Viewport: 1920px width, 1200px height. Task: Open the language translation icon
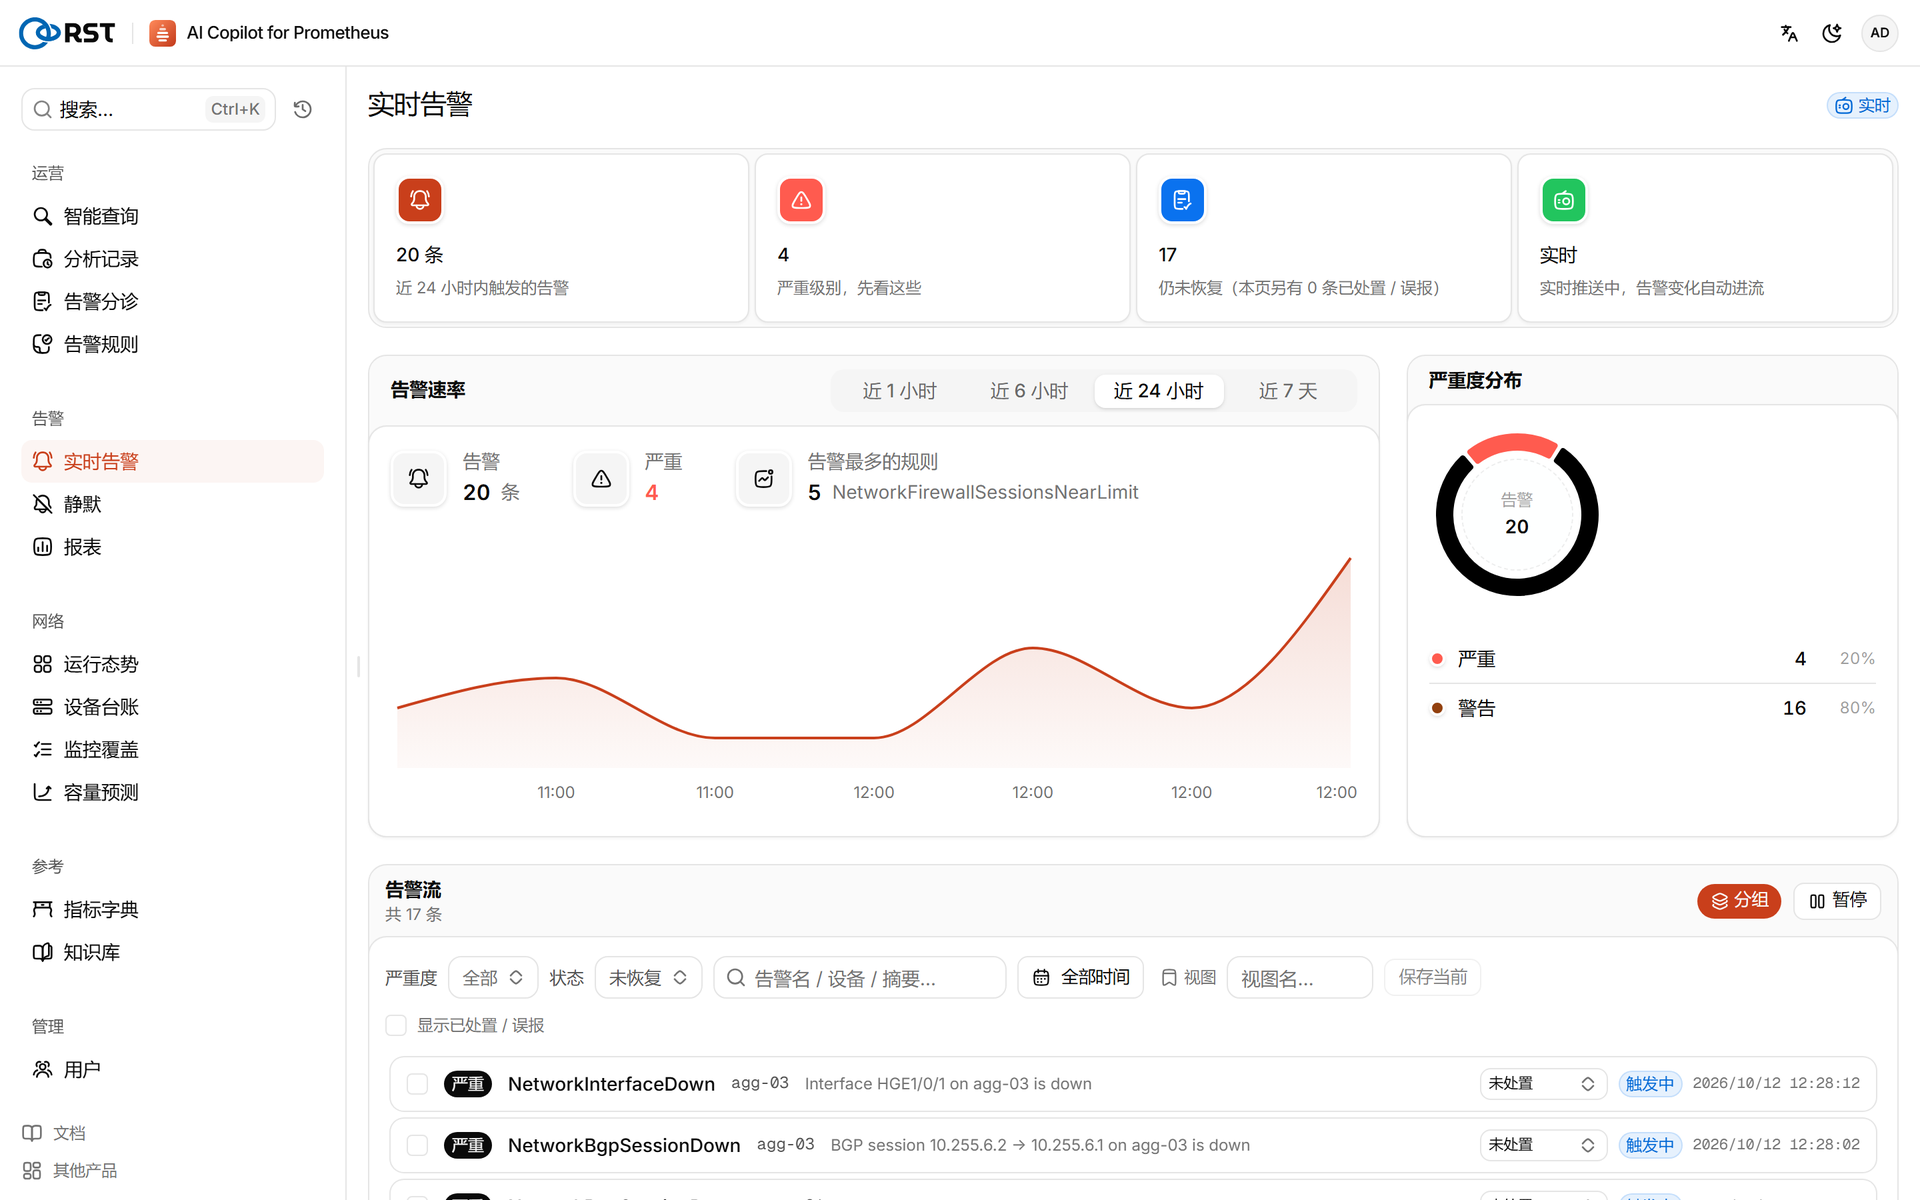[1789, 33]
